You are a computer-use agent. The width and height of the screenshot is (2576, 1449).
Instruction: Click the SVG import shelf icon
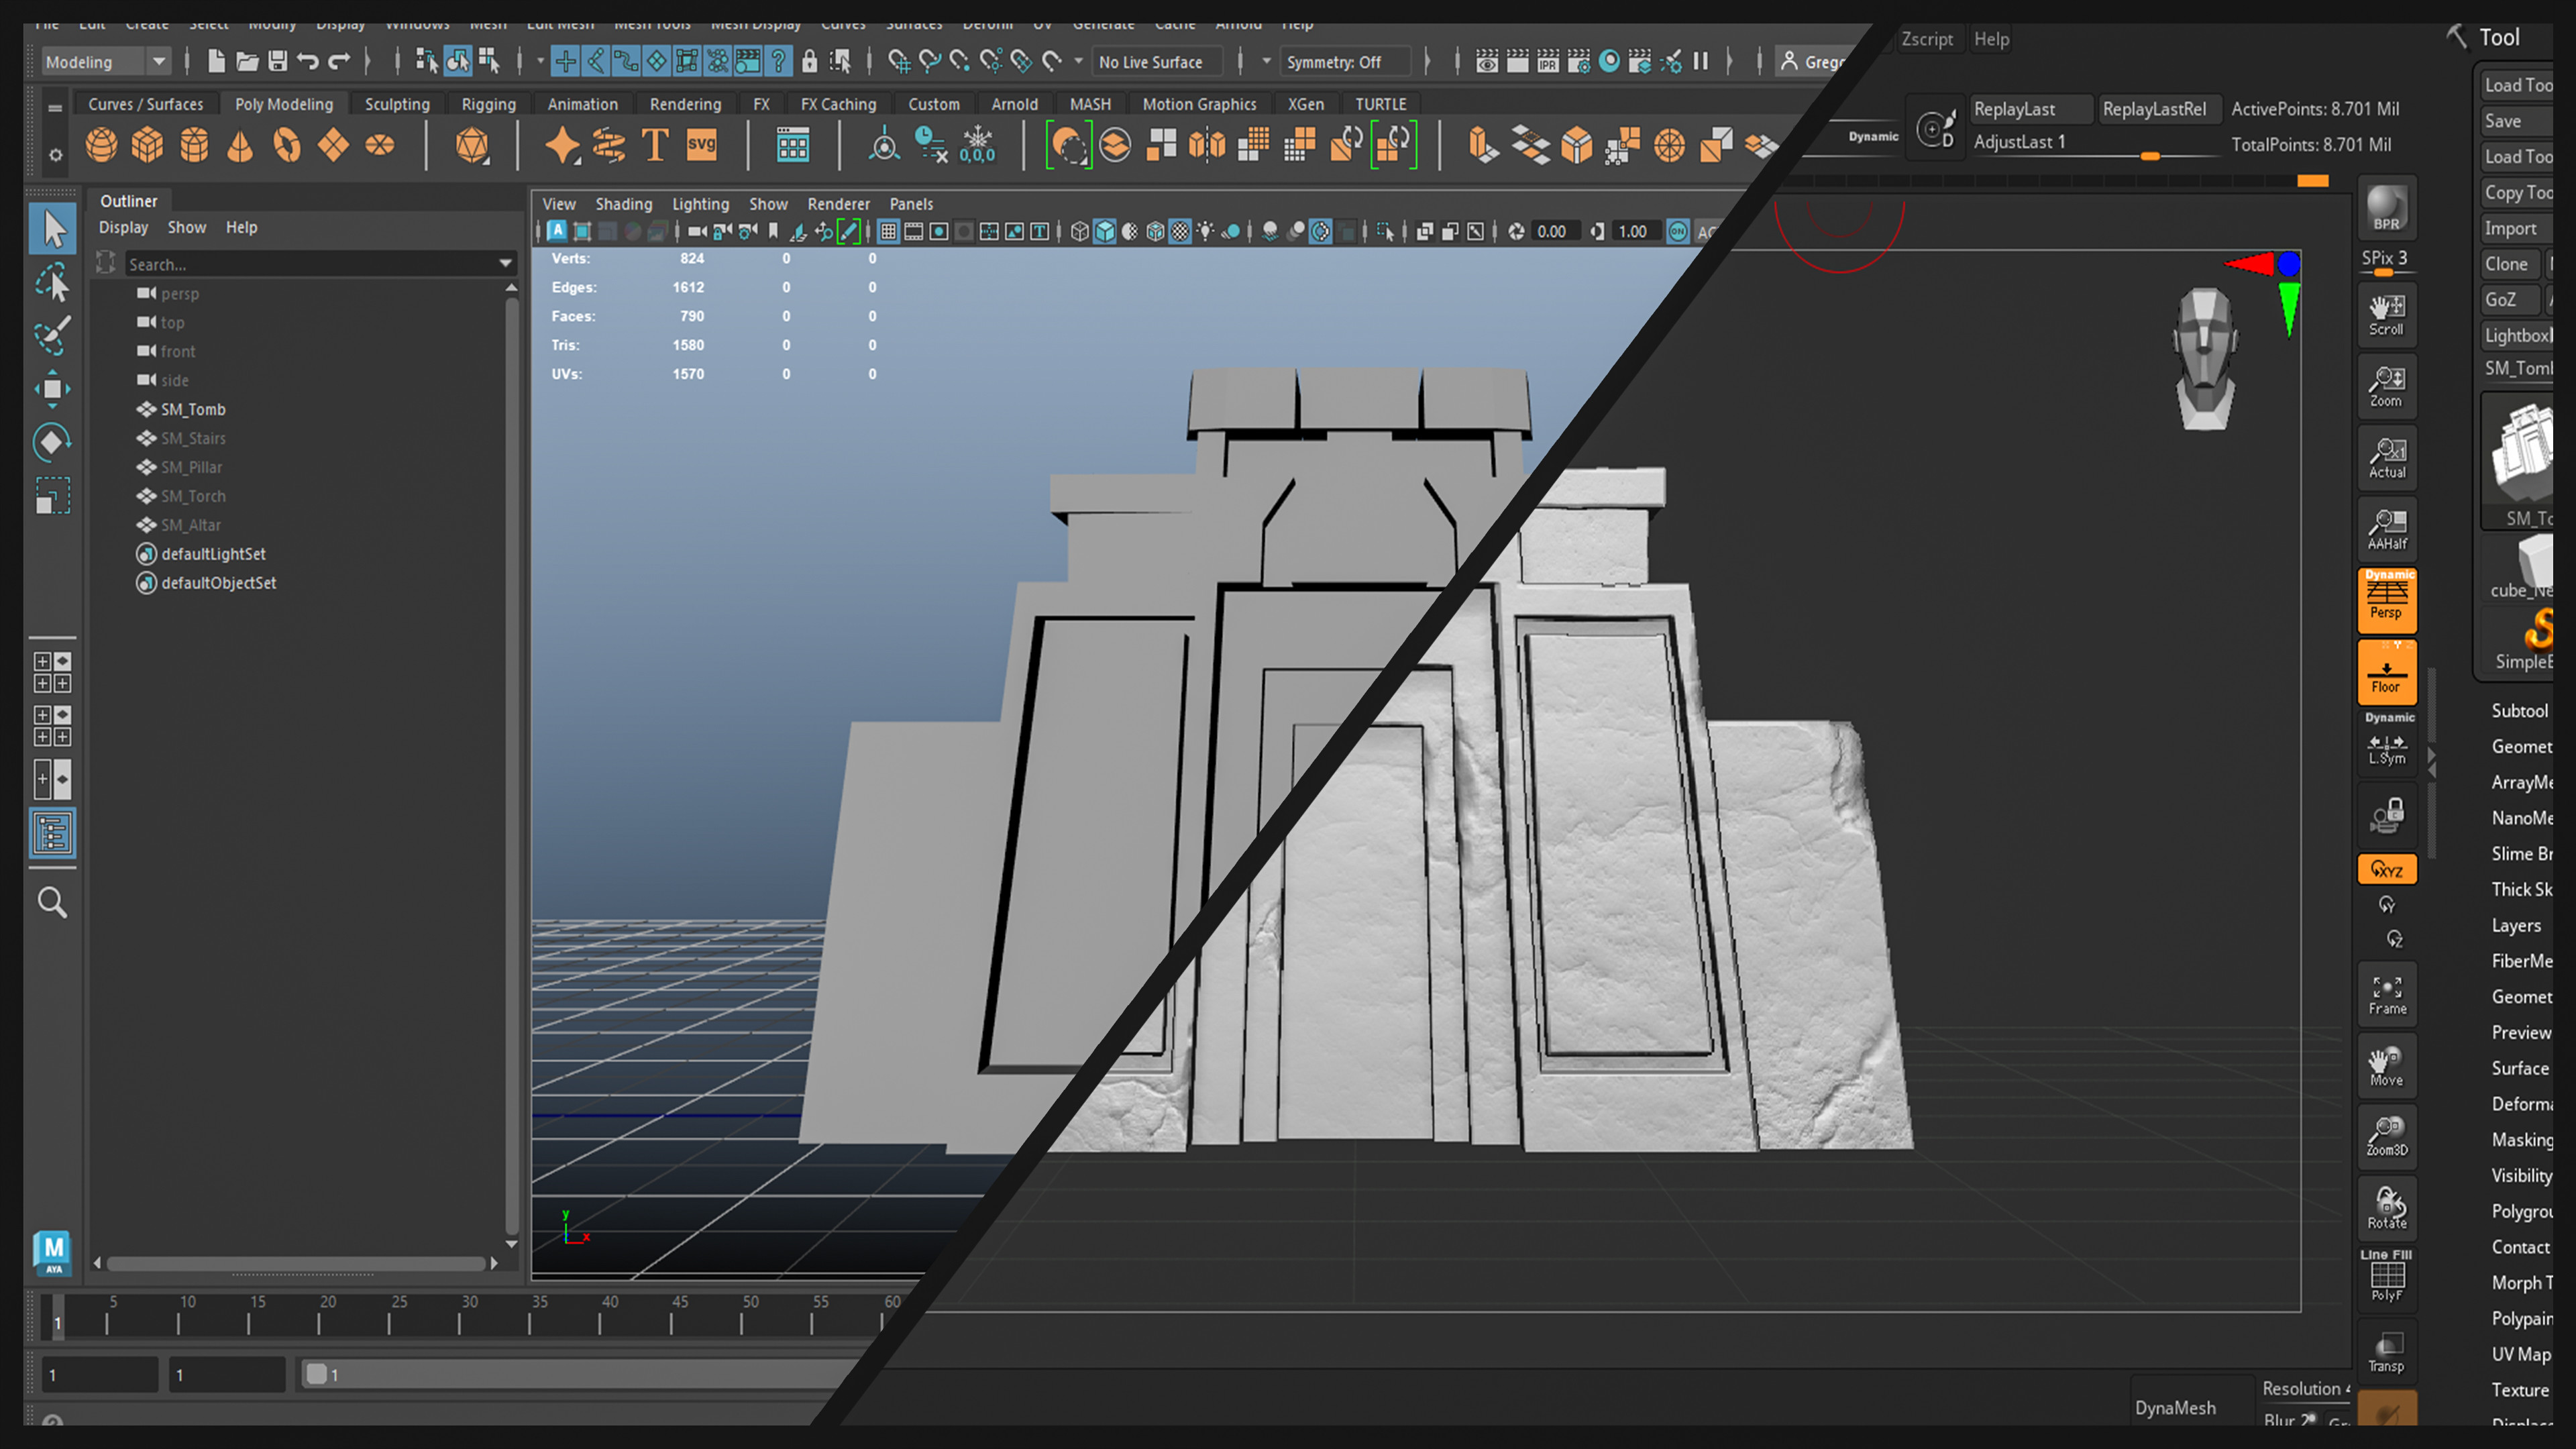702,146
